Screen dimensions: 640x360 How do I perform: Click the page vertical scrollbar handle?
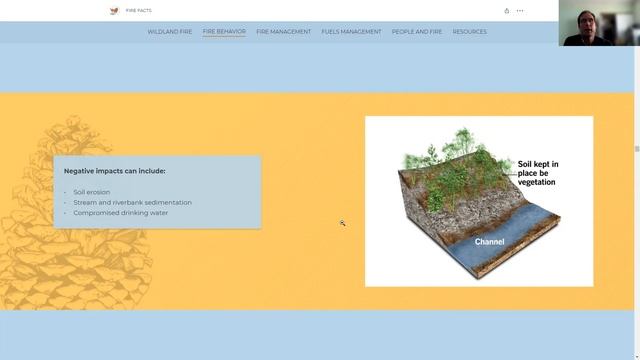637,149
